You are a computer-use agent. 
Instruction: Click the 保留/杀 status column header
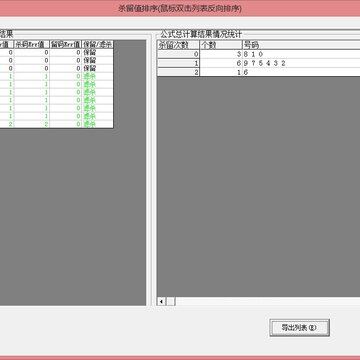98,44
